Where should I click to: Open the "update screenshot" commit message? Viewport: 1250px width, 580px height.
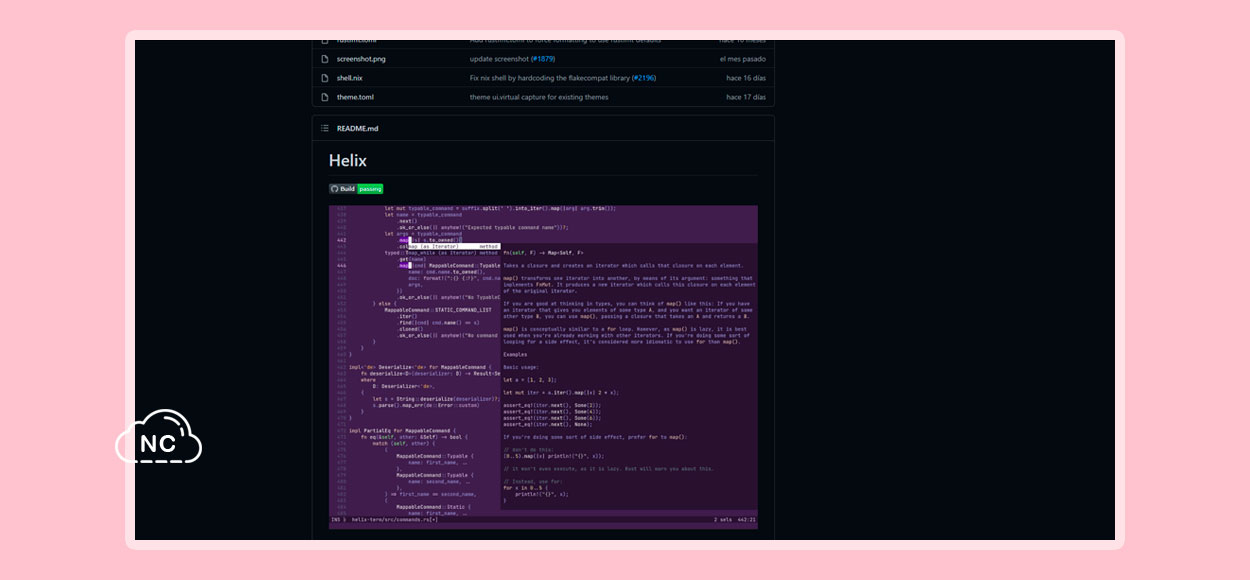pyautogui.click(x=499, y=59)
